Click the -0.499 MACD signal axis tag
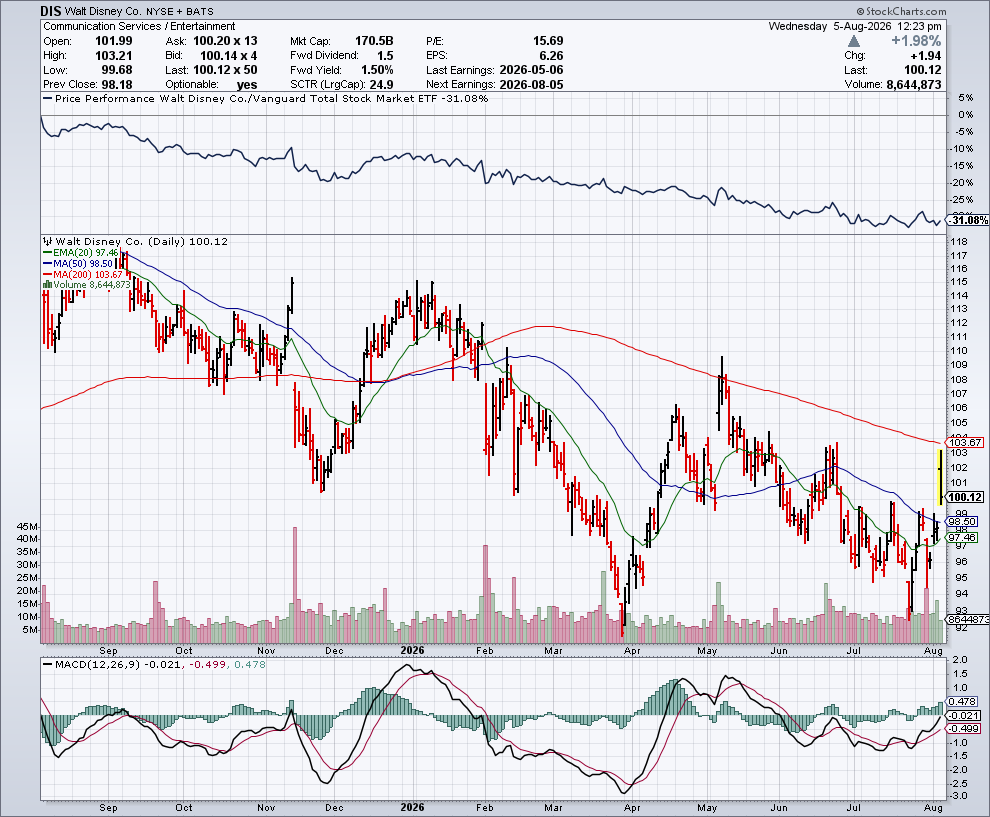 (x=964, y=728)
